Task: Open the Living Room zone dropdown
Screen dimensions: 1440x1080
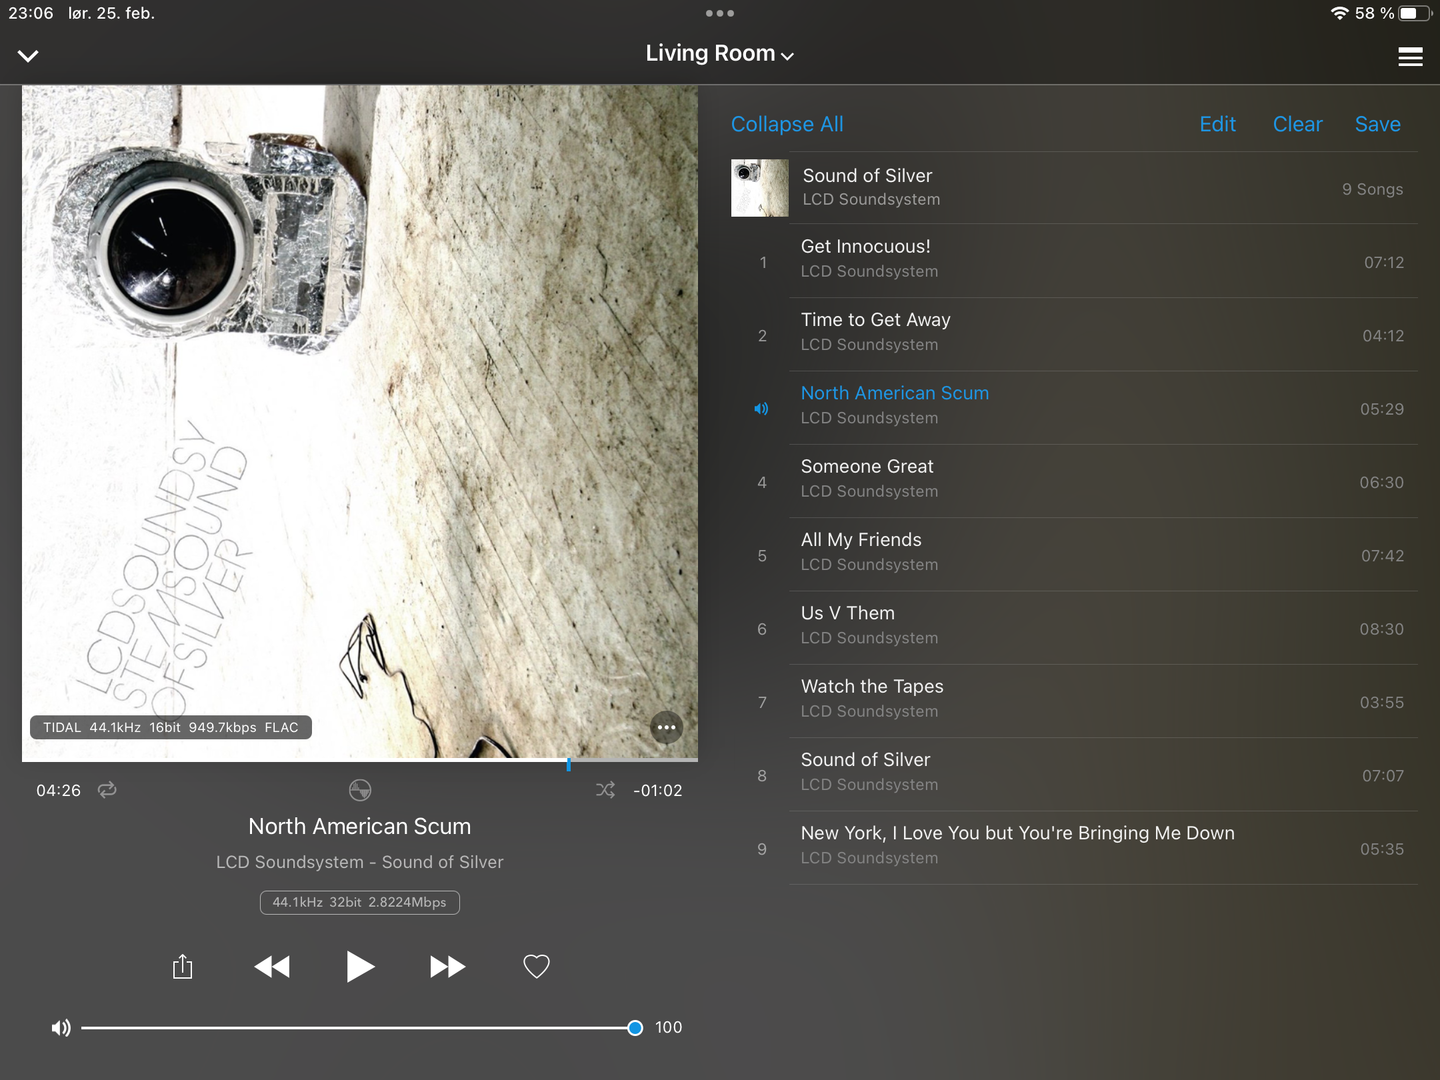Action: (719, 54)
